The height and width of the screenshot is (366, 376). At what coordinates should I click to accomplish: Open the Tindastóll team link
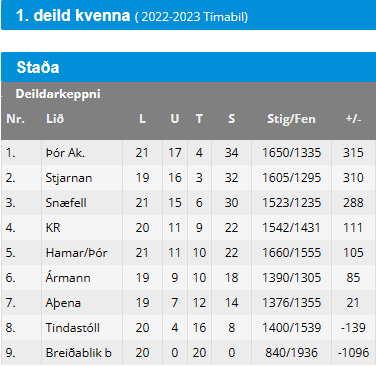(x=72, y=328)
